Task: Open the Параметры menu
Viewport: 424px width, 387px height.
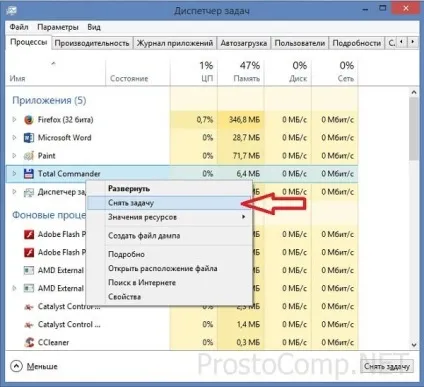Action: coord(58,27)
